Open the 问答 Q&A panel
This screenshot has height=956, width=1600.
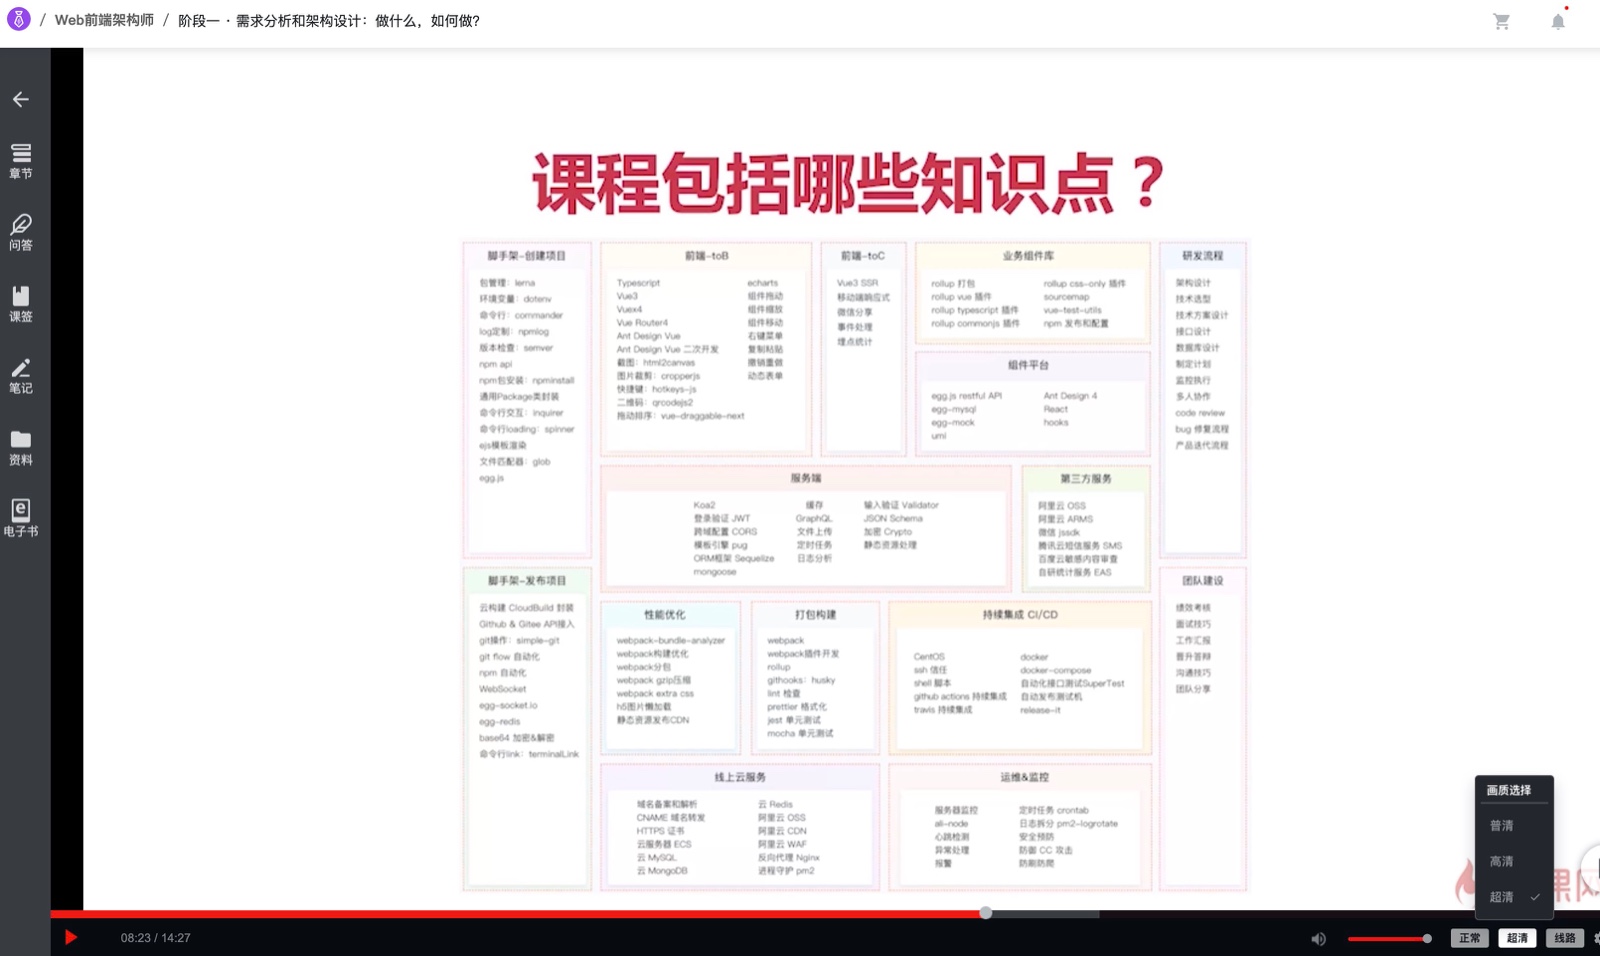coord(21,232)
